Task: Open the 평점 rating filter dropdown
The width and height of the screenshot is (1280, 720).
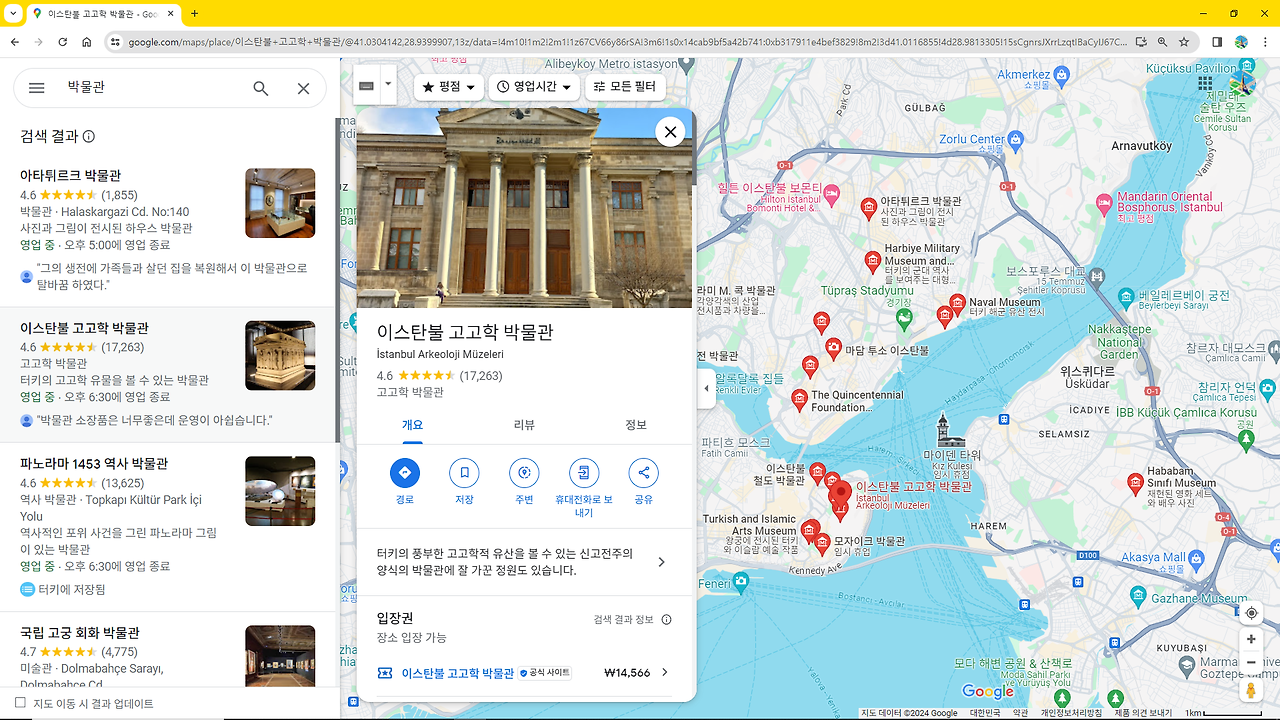Action: tap(449, 87)
